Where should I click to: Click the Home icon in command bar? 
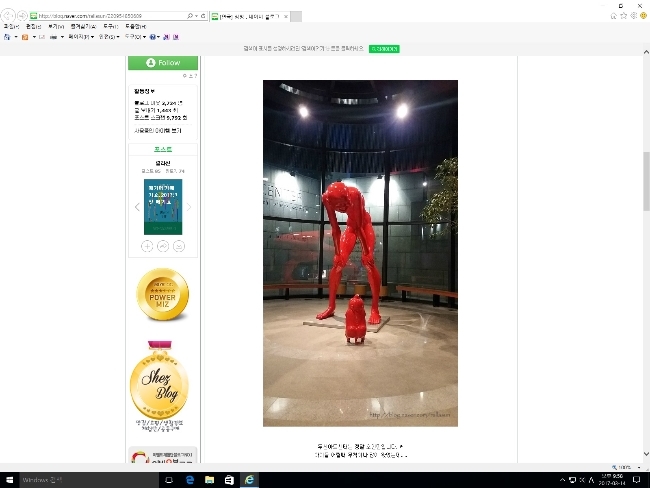point(7,37)
